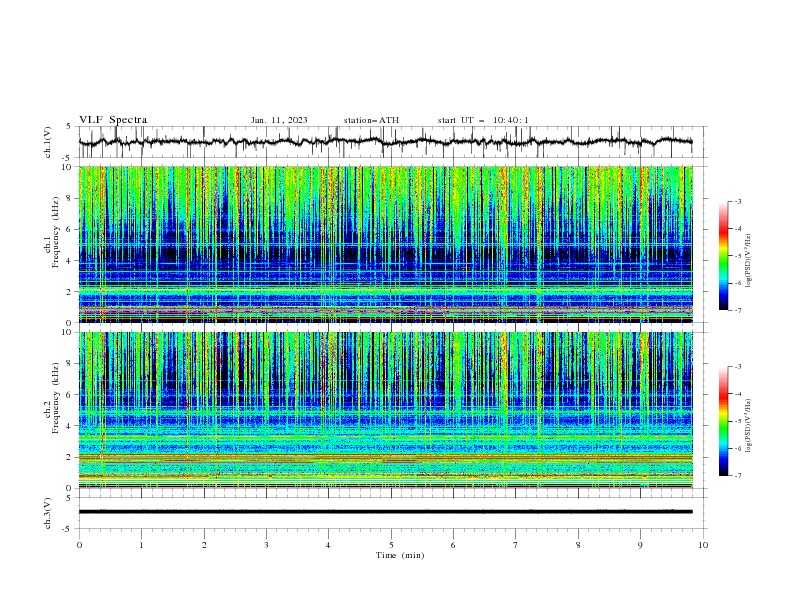Click the 'ch.3(V)' waveform axis label
Image resolution: width=792 pixels, height=612 pixels.
pyautogui.click(x=48, y=513)
